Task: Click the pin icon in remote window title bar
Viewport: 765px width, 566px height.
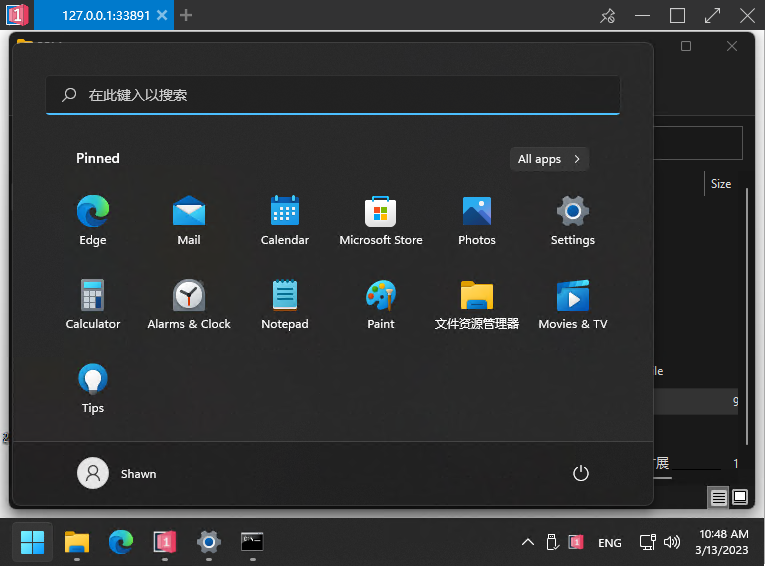Action: (607, 16)
